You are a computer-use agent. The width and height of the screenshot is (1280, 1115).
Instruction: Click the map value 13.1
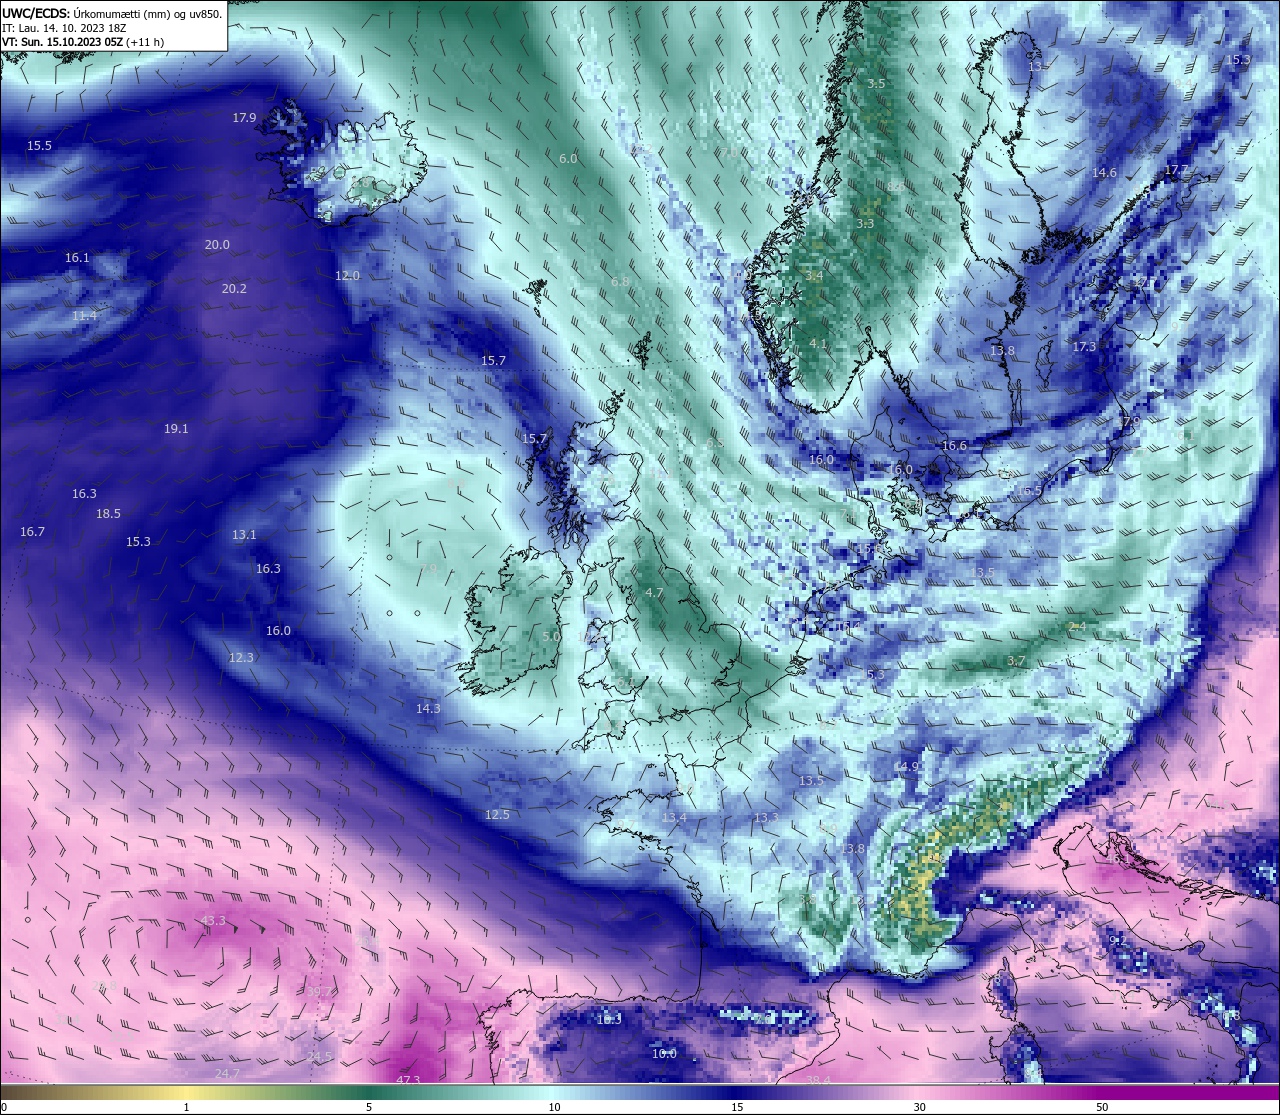click(244, 535)
